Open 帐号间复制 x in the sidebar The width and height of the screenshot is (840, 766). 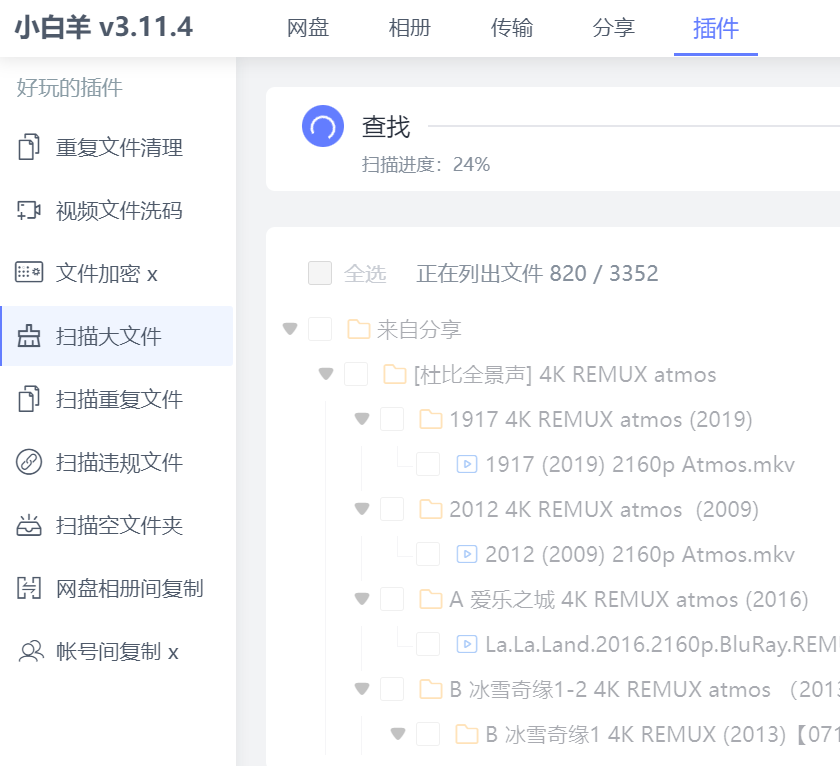[117, 652]
